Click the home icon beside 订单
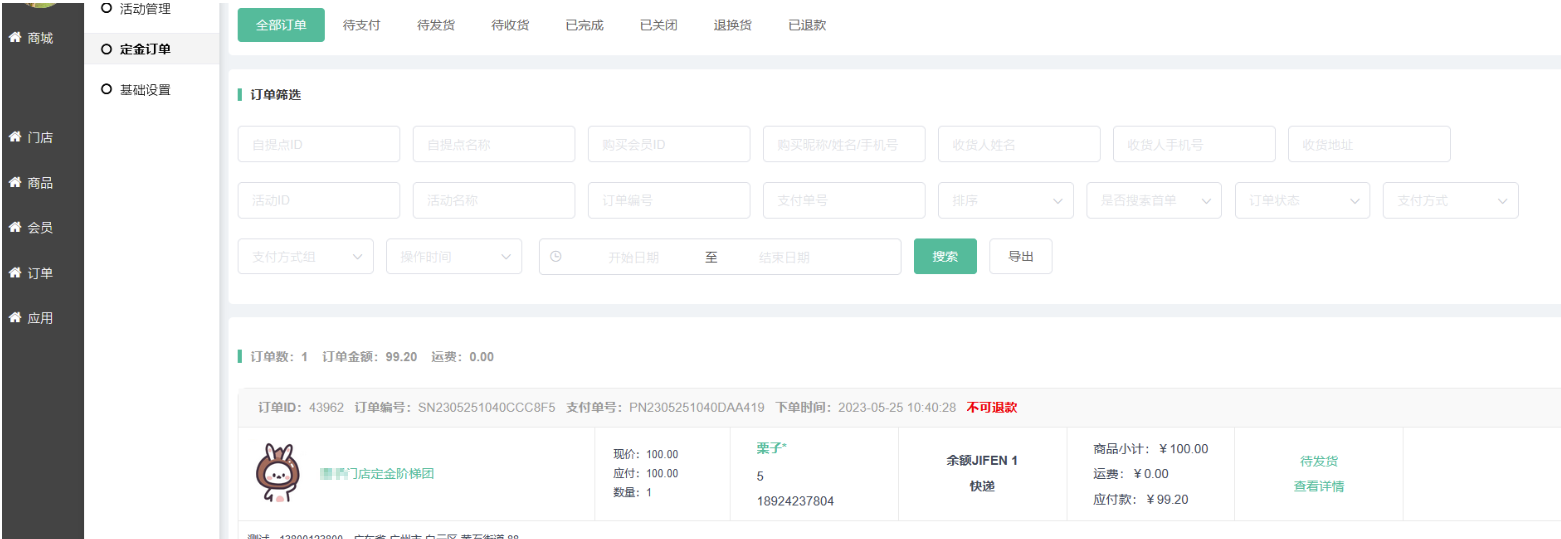 [x=15, y=273]
